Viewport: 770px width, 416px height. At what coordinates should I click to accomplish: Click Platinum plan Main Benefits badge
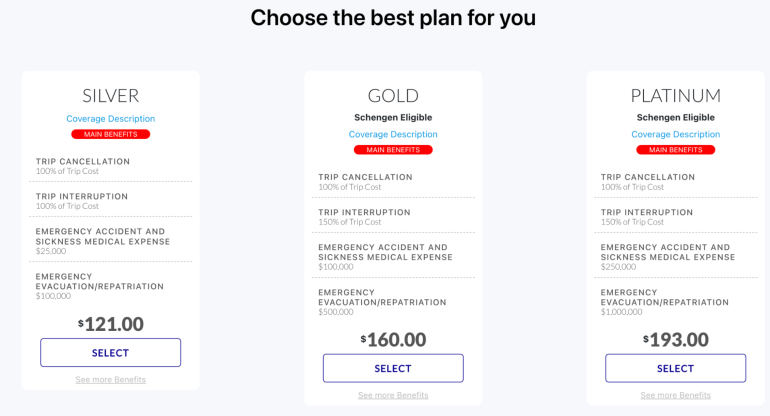(x=675, y=150)
